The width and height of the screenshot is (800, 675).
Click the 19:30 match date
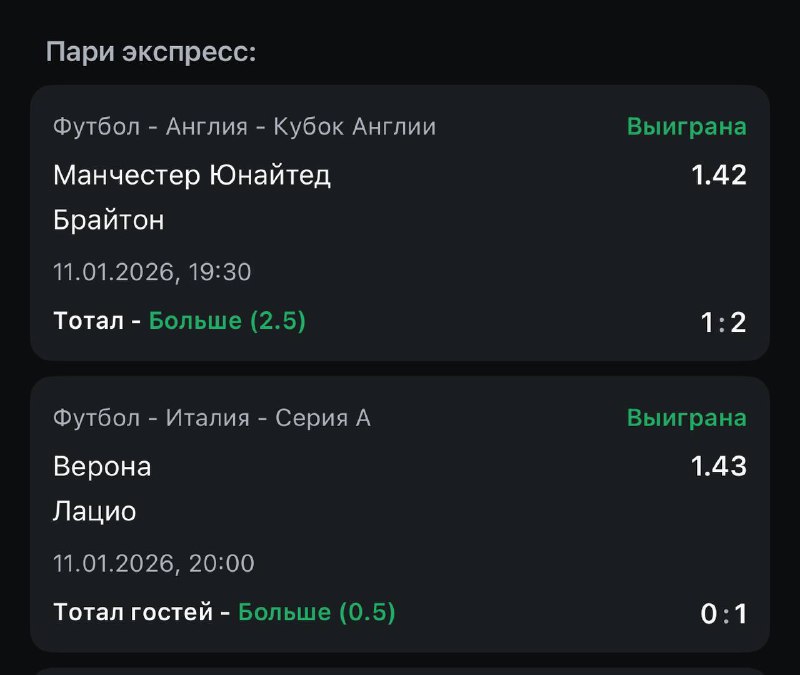coord(152,271)
